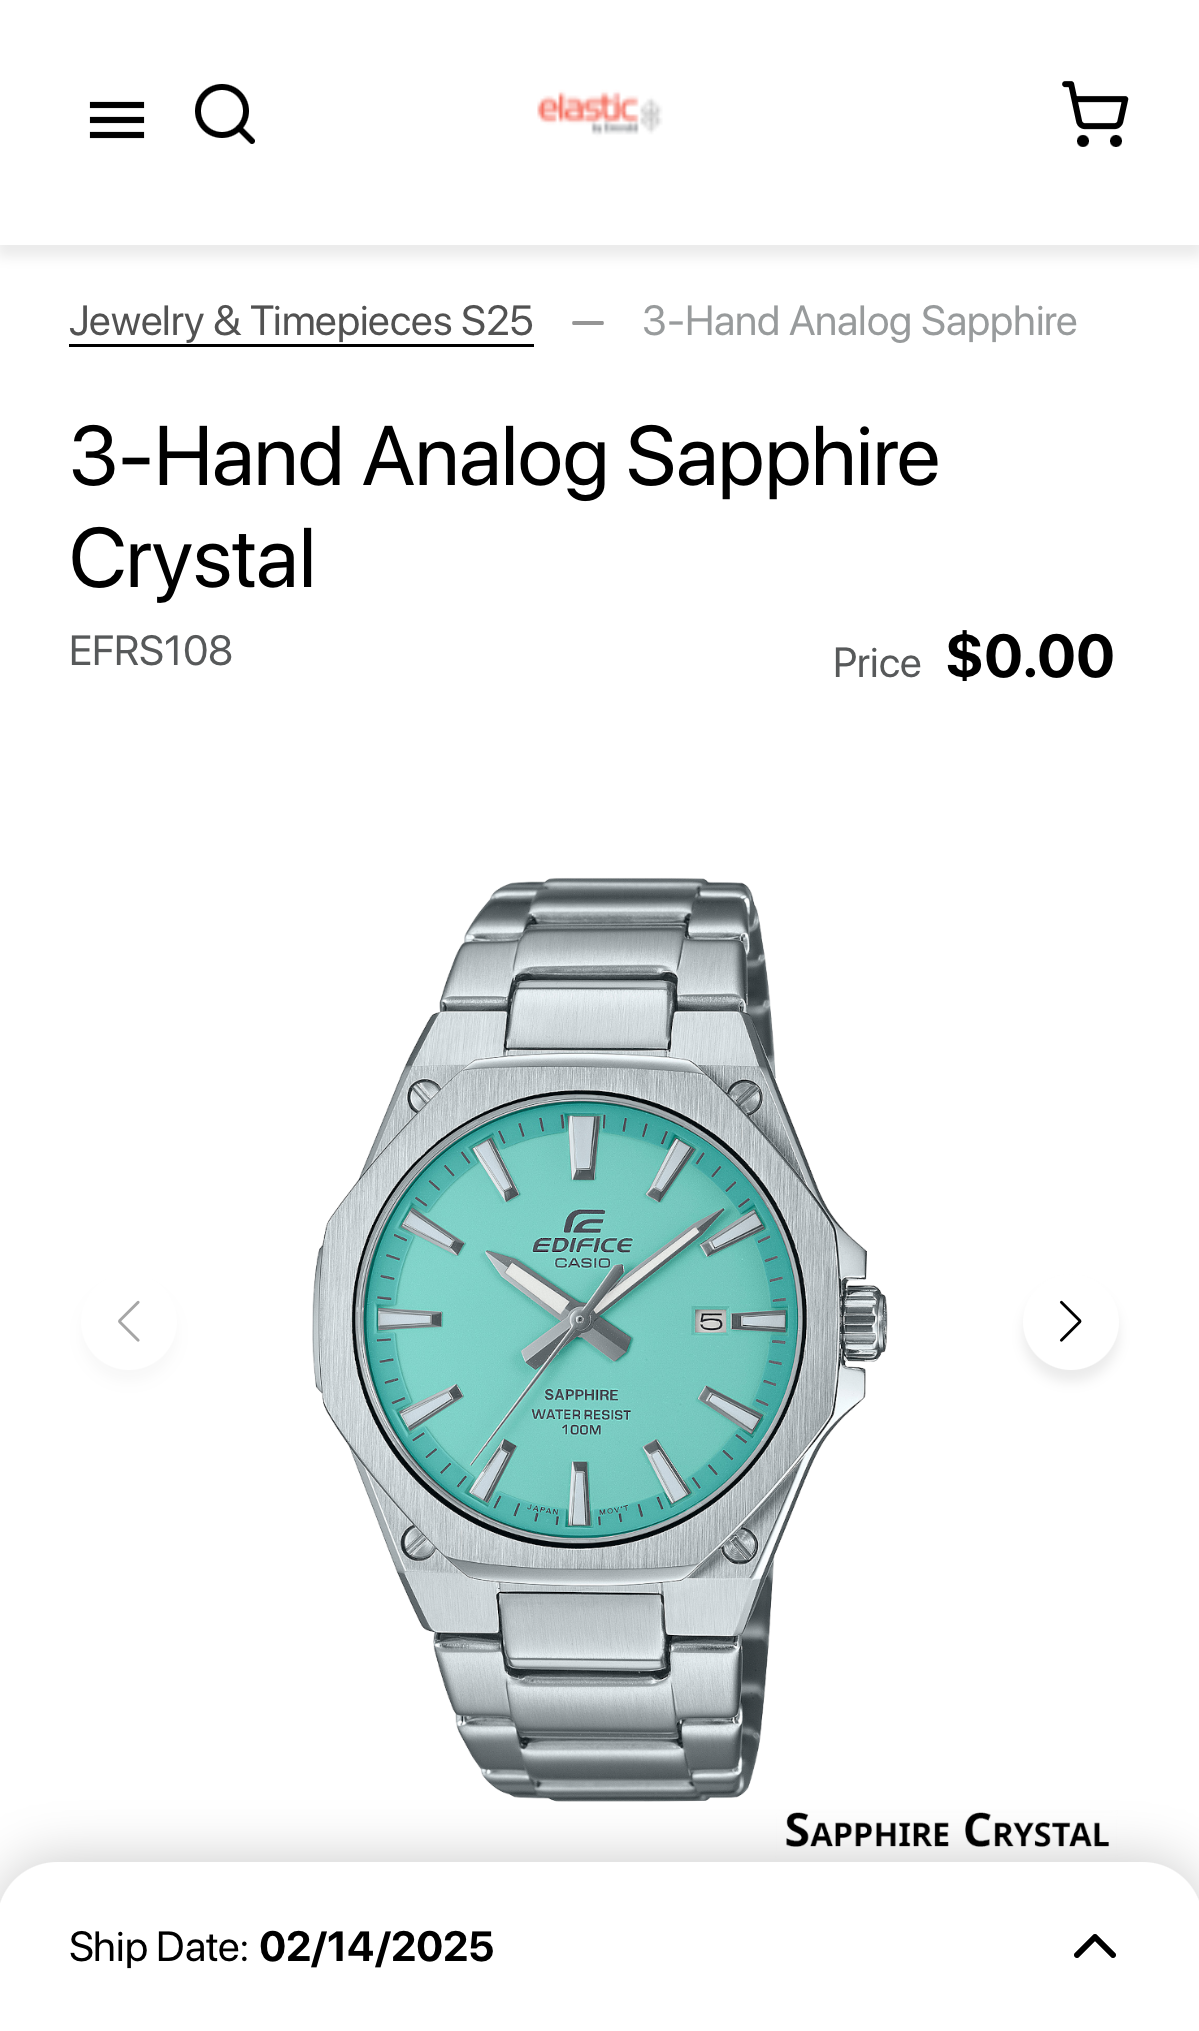Viewport: 1199px width, 2031px height.
Task: Expand the Ship Date panel chevron
Action: click(x=1095, y=1946)
